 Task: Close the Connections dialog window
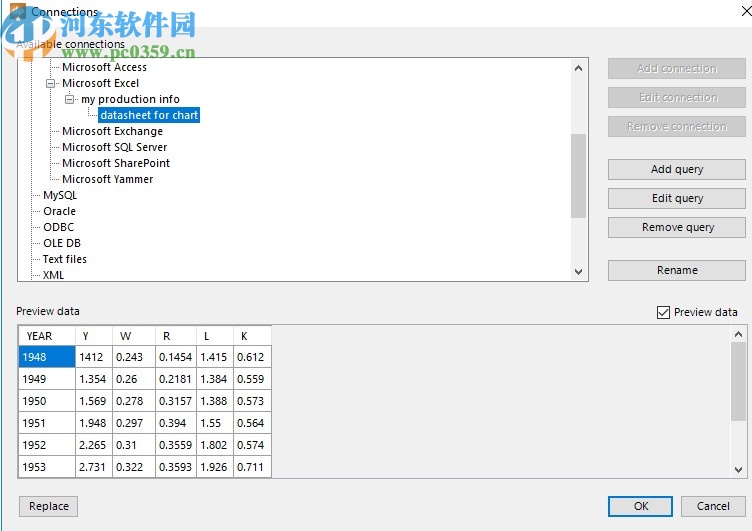tap(746, 11)
